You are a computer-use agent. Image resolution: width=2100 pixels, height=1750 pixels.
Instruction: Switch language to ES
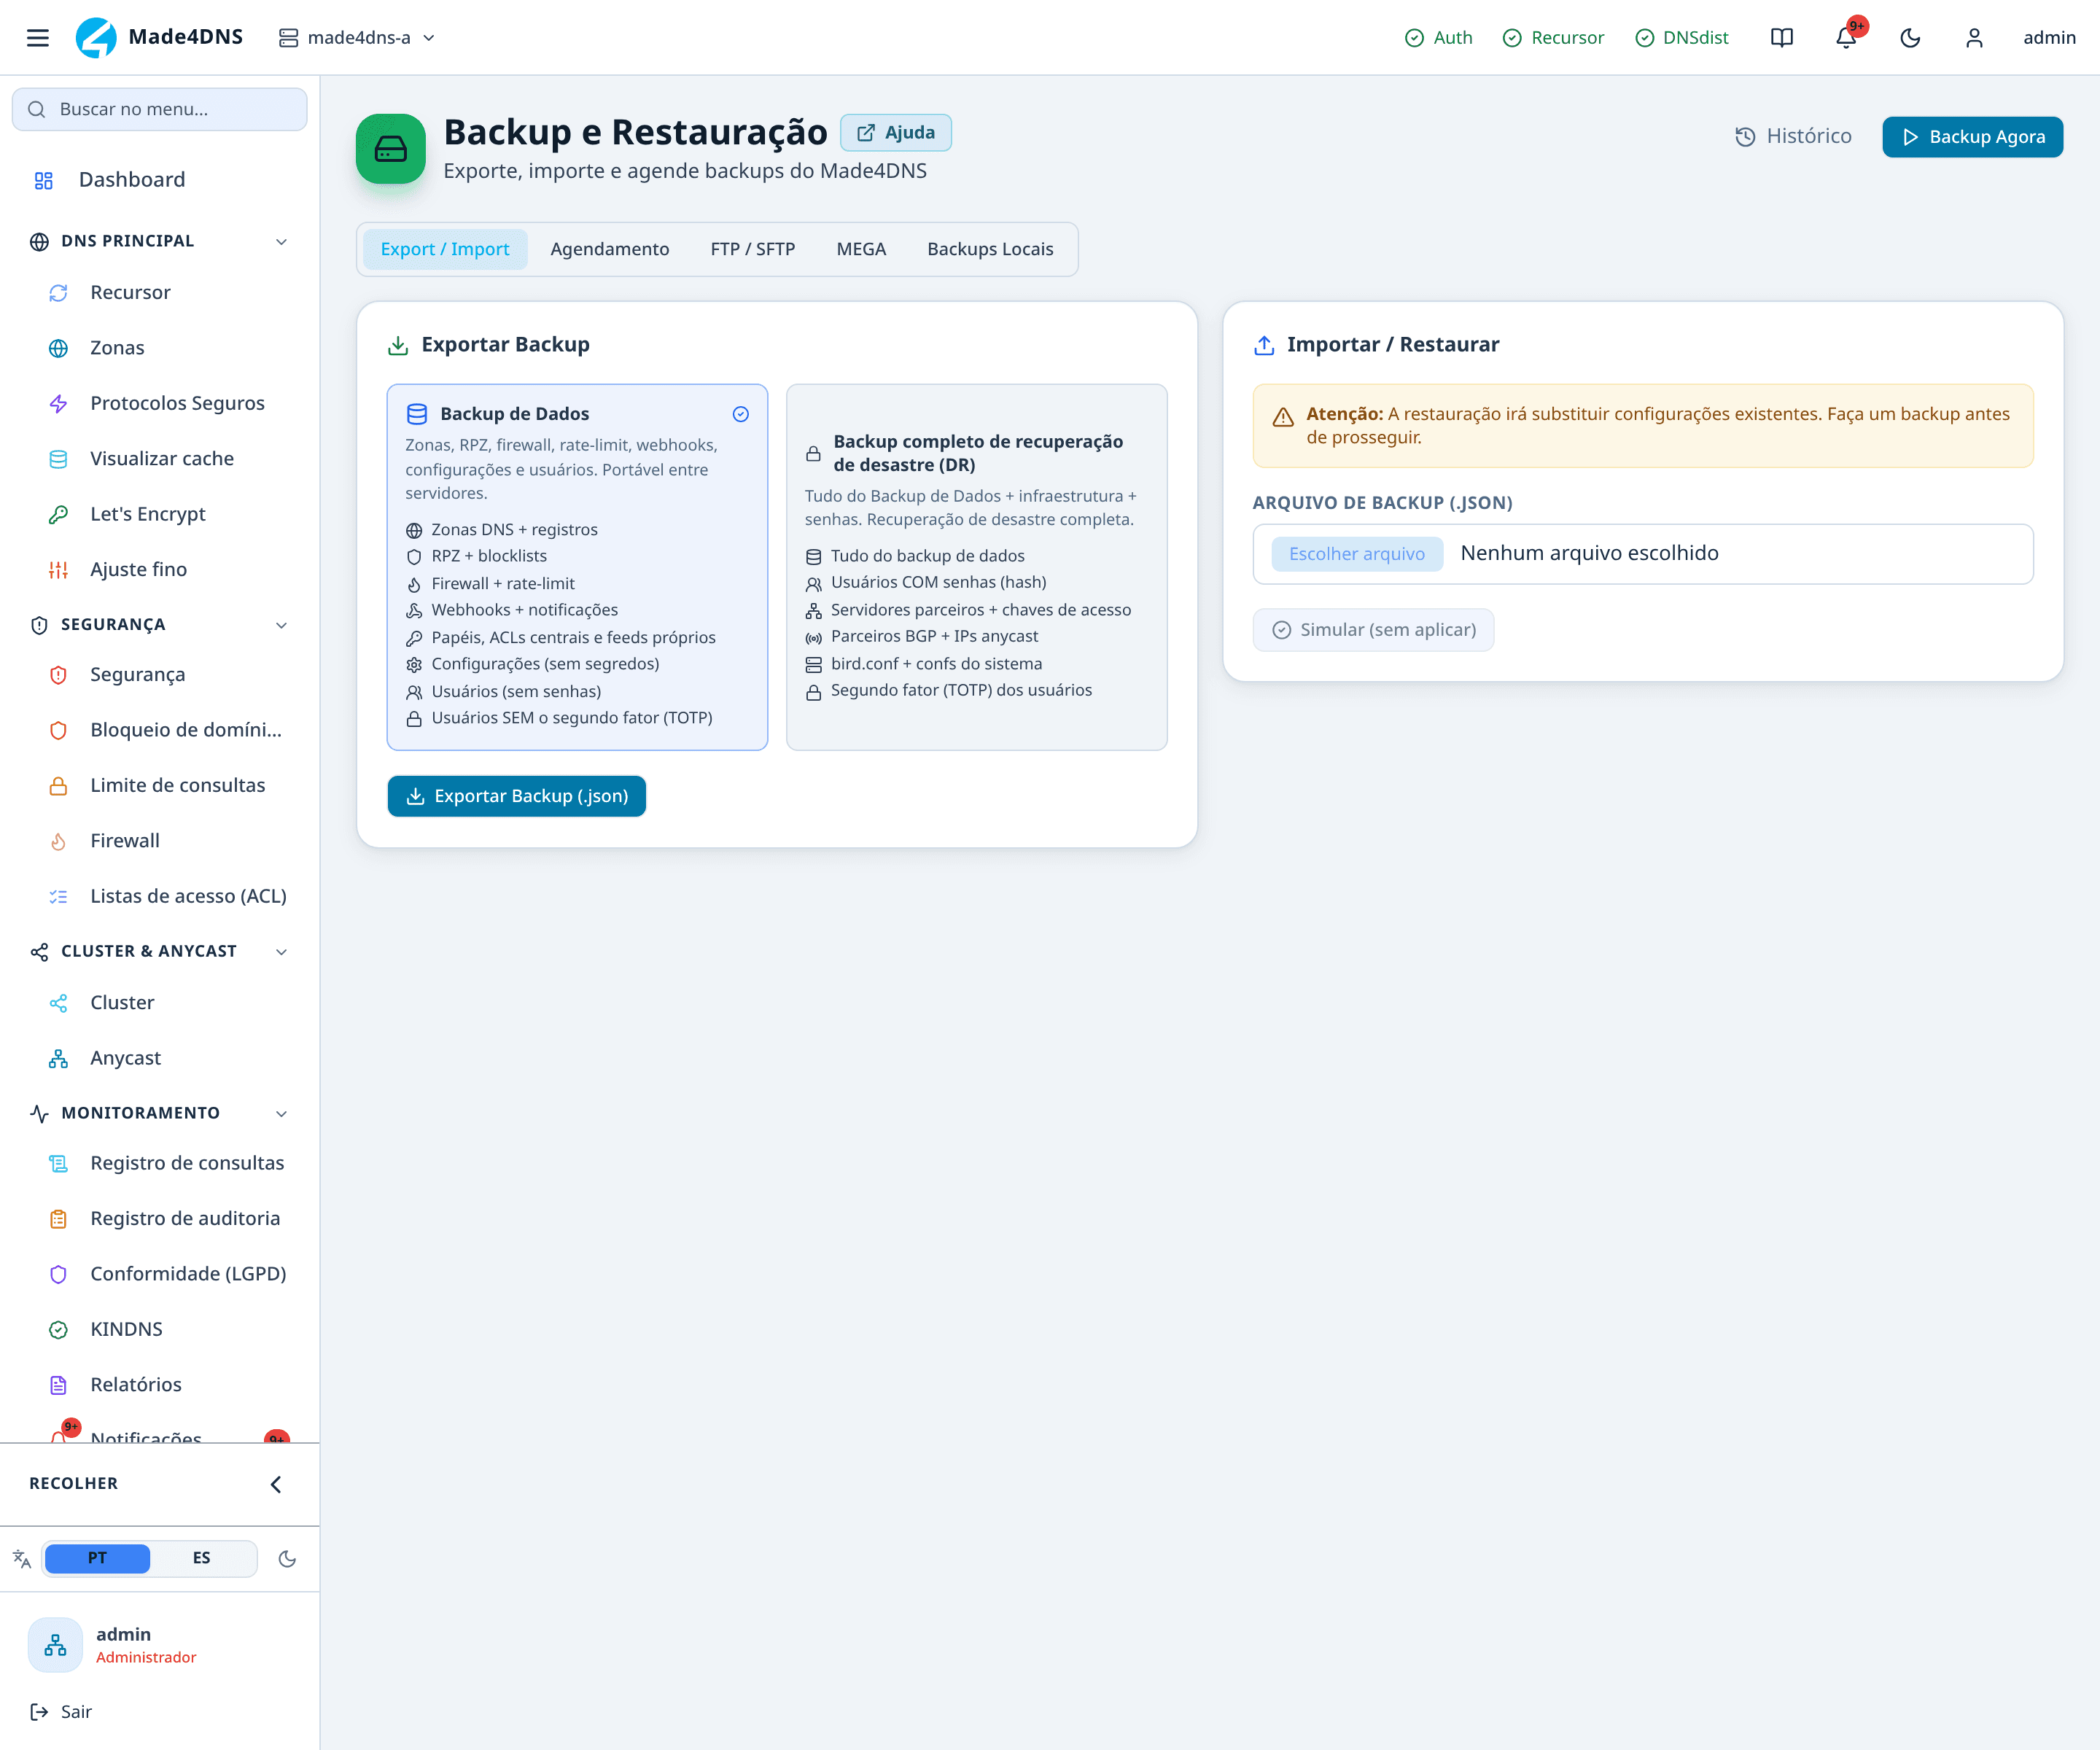(202, 1558)
